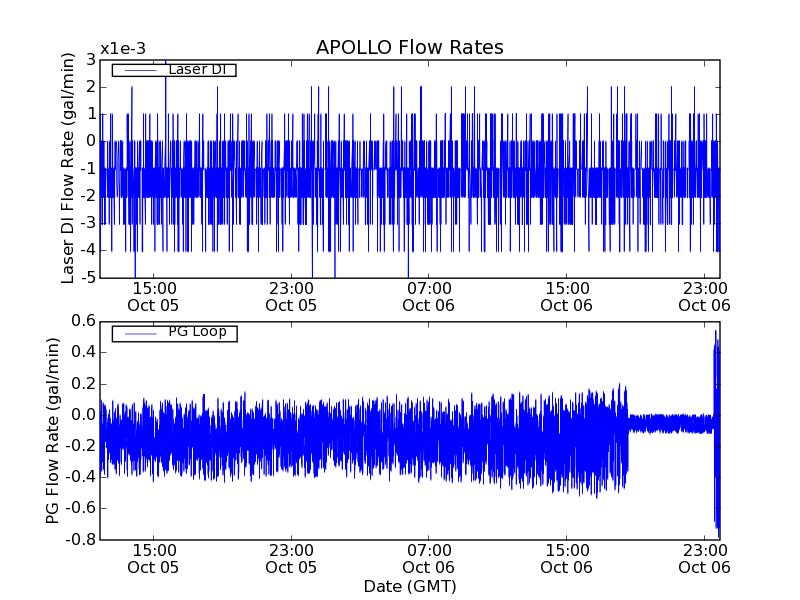Click the PG Flow Rate y-axis label

pyautogui.click(x=52, y=430)
